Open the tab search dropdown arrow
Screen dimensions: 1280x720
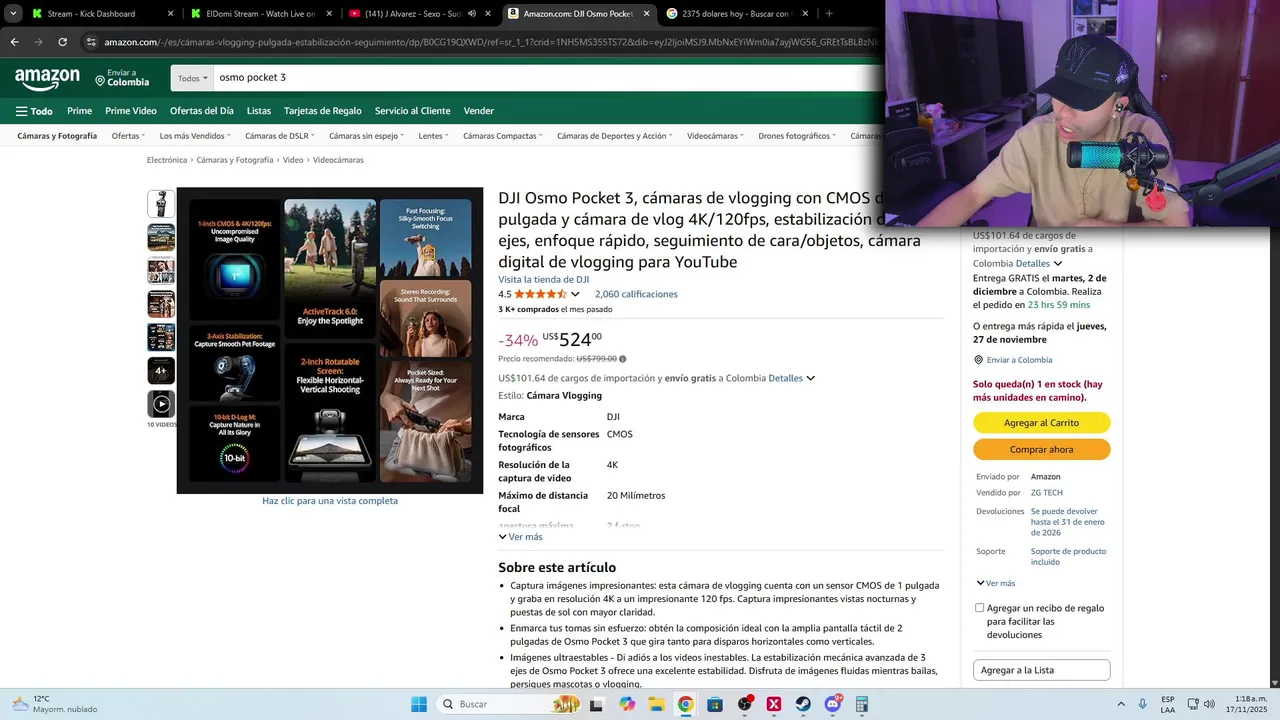click(x=13, y=14)
